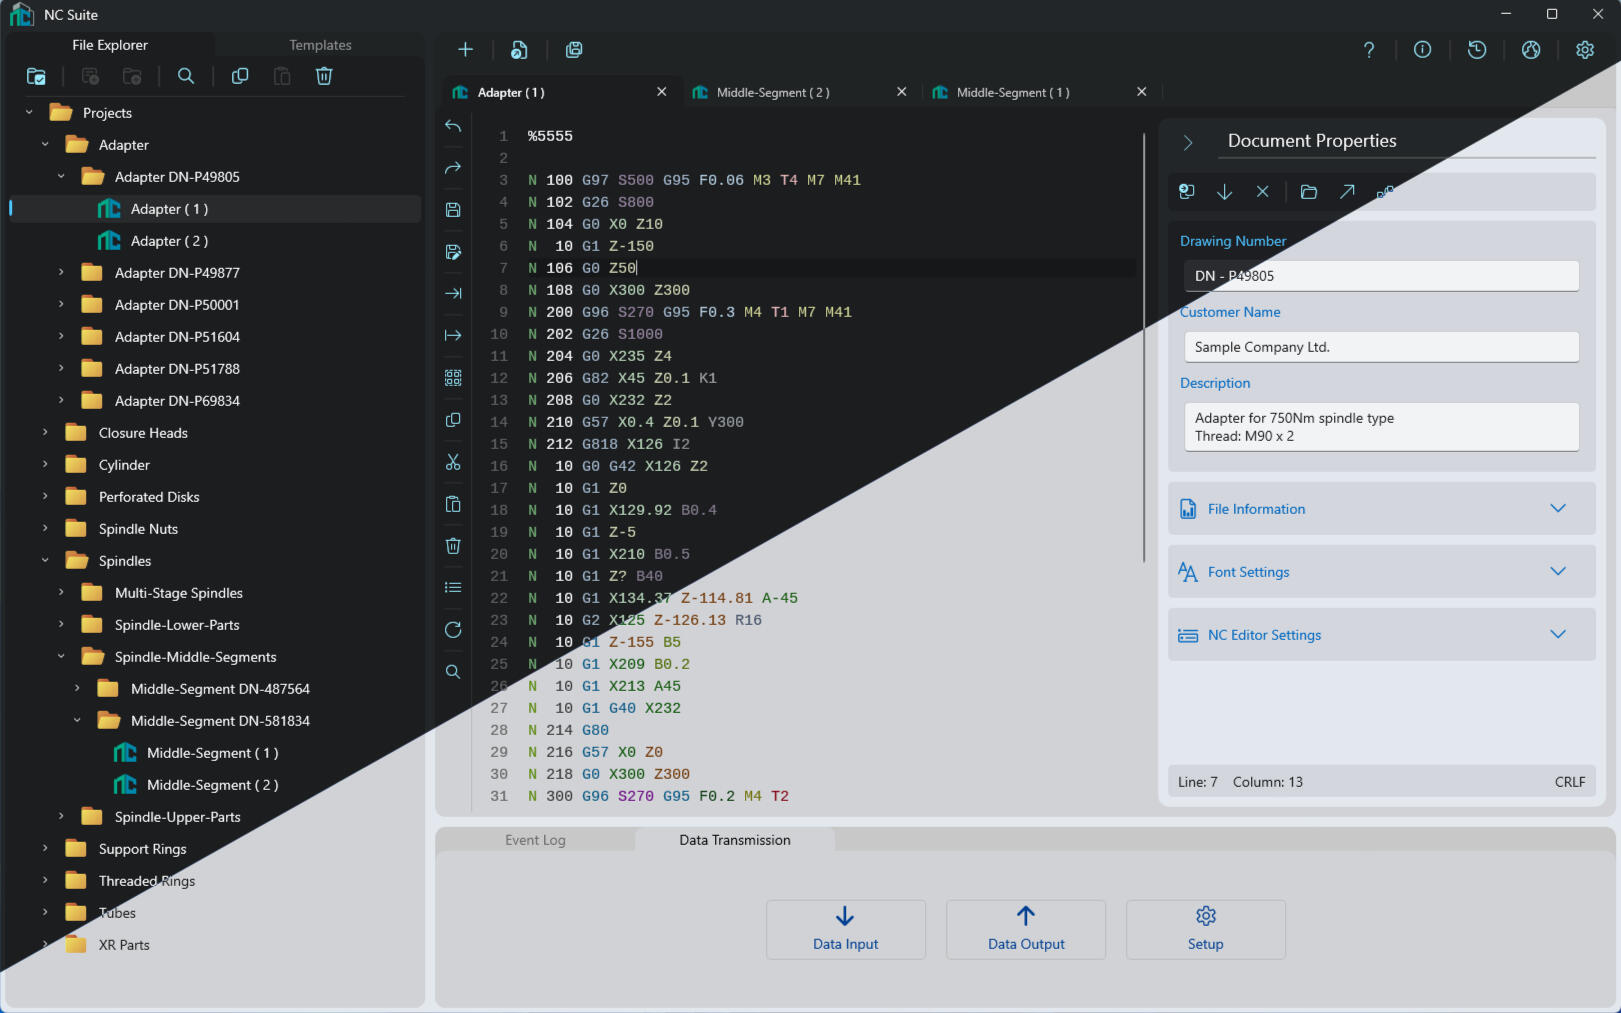
Task: Select the Redo icon
Action: pyautogui.click(x=453, y=168)
